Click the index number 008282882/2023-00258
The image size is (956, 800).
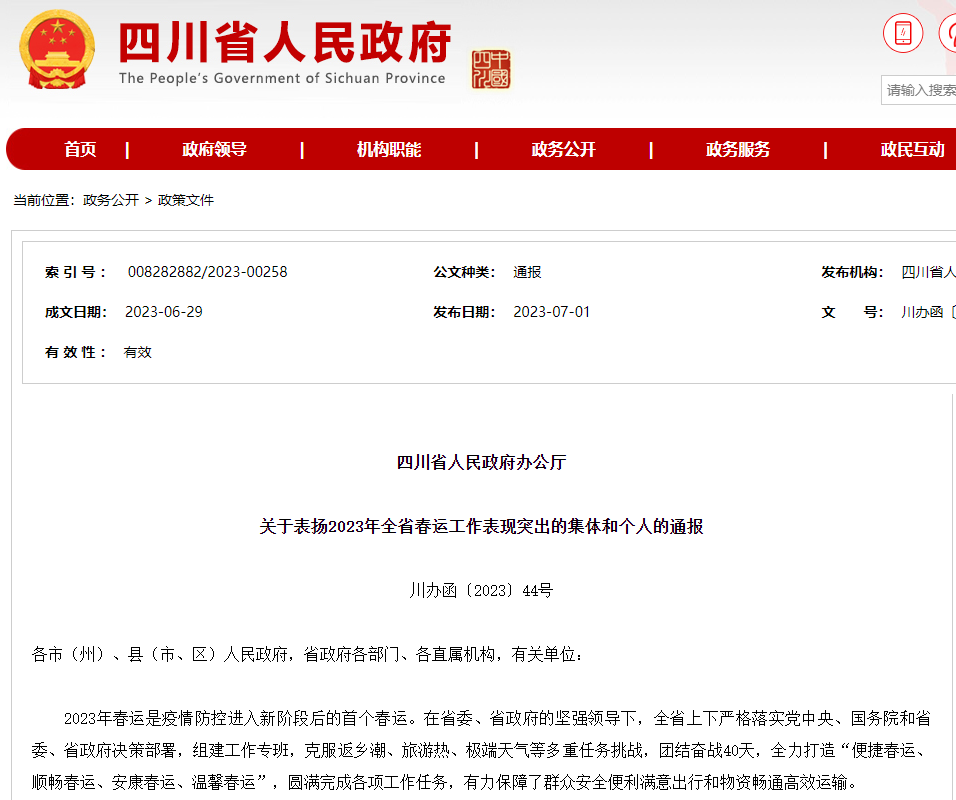(x=207, y=272)
